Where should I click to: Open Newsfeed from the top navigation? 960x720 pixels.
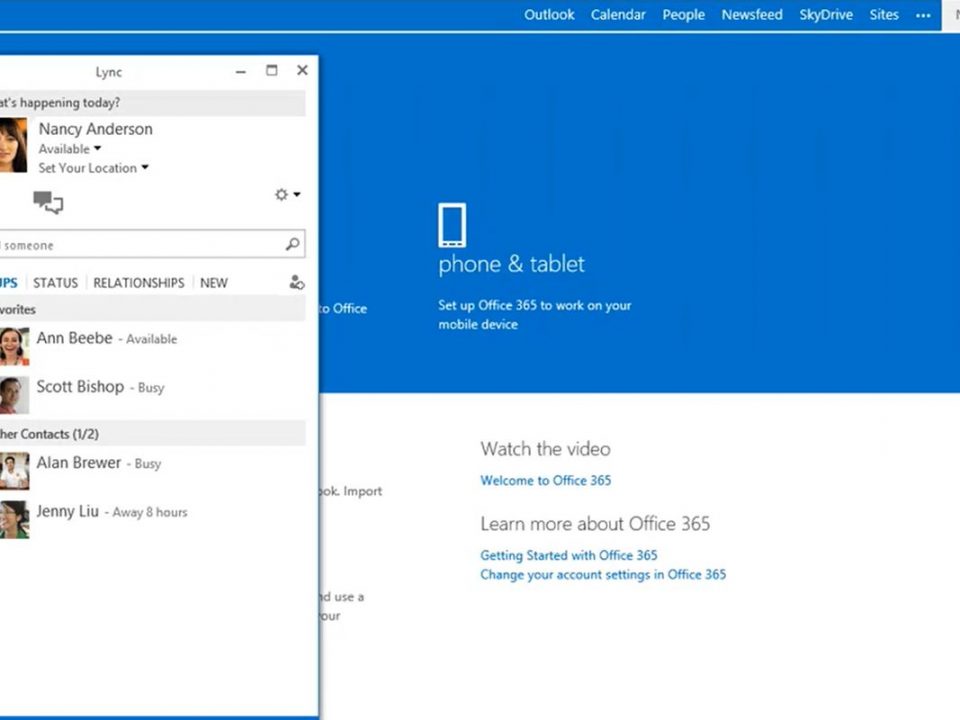(752, 15)
